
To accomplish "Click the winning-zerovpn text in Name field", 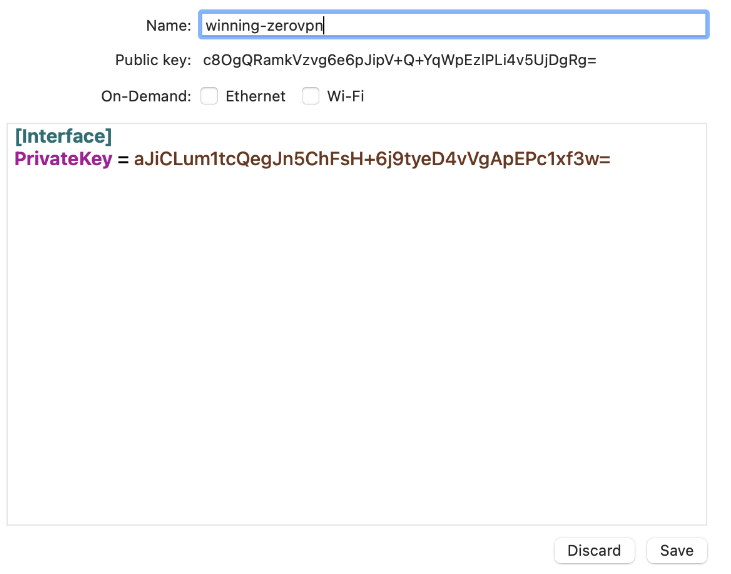I will pos(264,26).
